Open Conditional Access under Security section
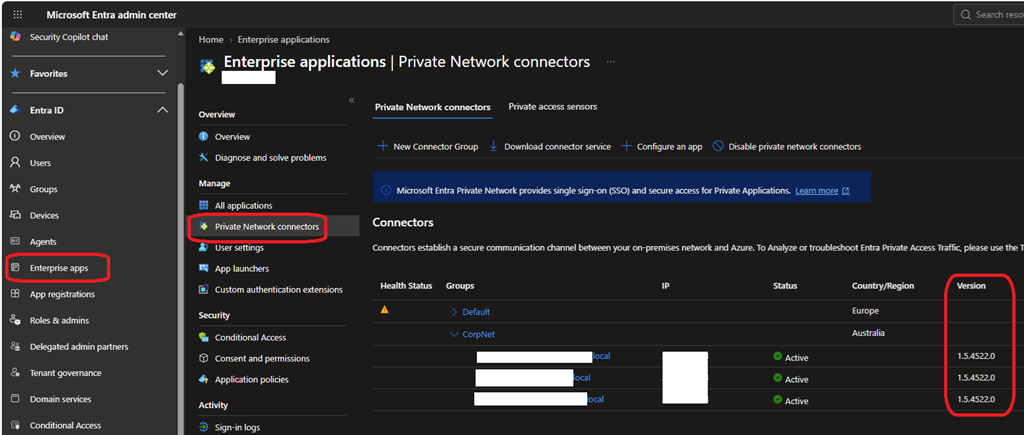Viewport: 1024px width, 435px height. [x=251, y=338]
